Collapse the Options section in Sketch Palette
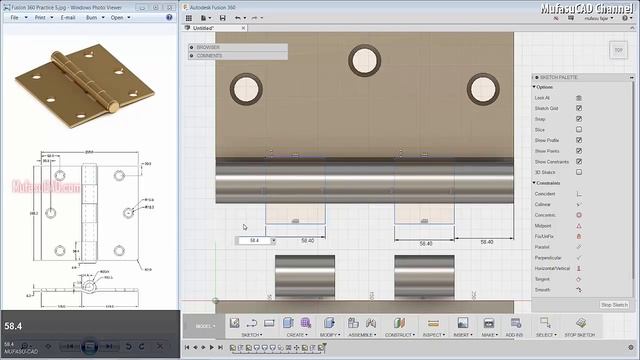Image resolution: width=640 pixels, height=360 pixels. tap(534, 87)
